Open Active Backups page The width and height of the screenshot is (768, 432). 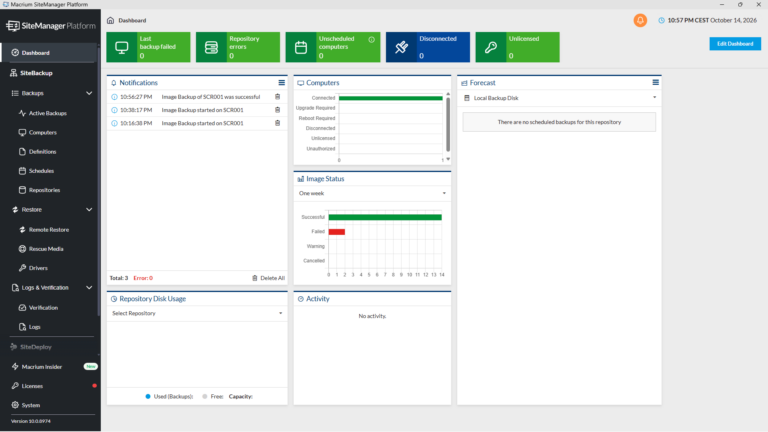(47, 113)
